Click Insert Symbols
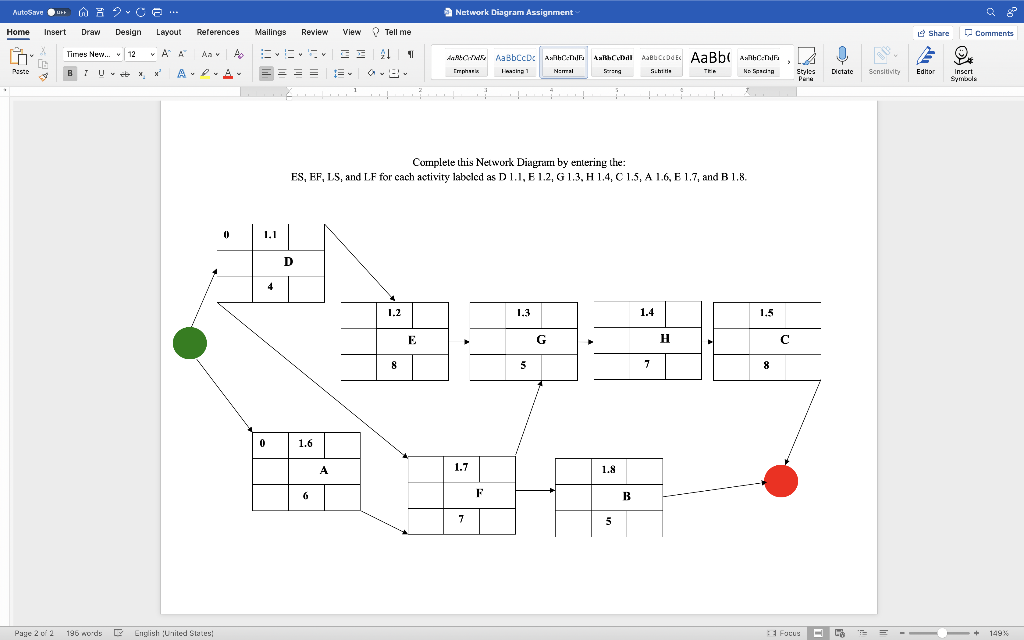Viewport: 1024px width, 640px height. pos(962,63)
